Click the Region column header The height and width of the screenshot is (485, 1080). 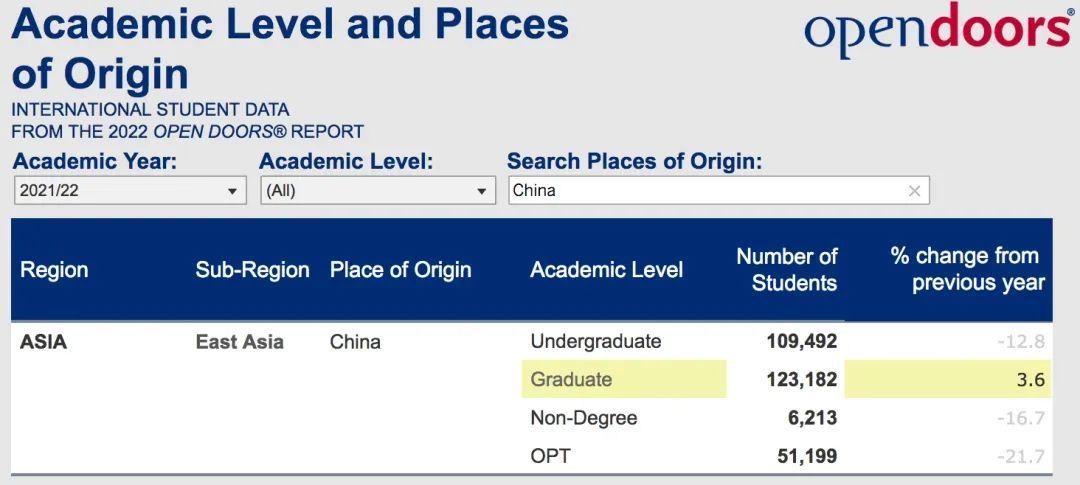point(54,269)
